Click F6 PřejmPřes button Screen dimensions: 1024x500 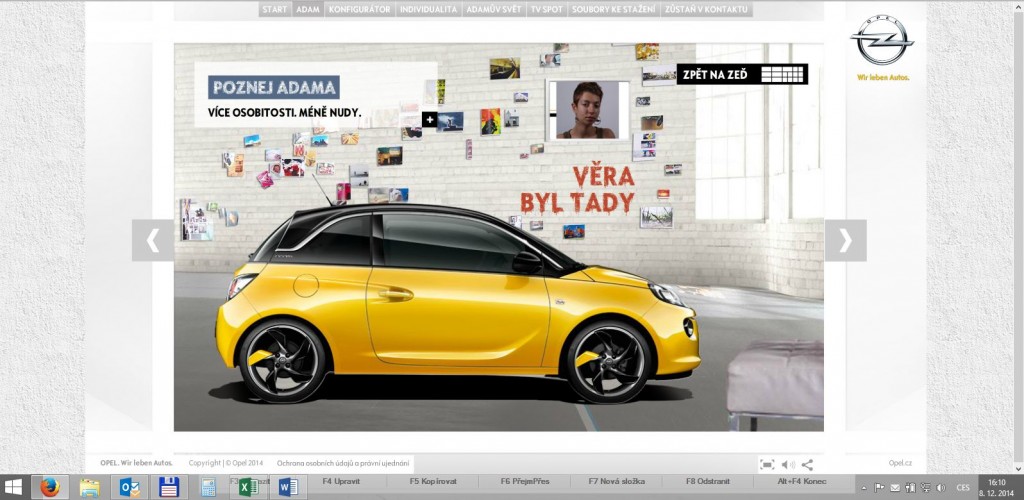[x=524, y=482]
